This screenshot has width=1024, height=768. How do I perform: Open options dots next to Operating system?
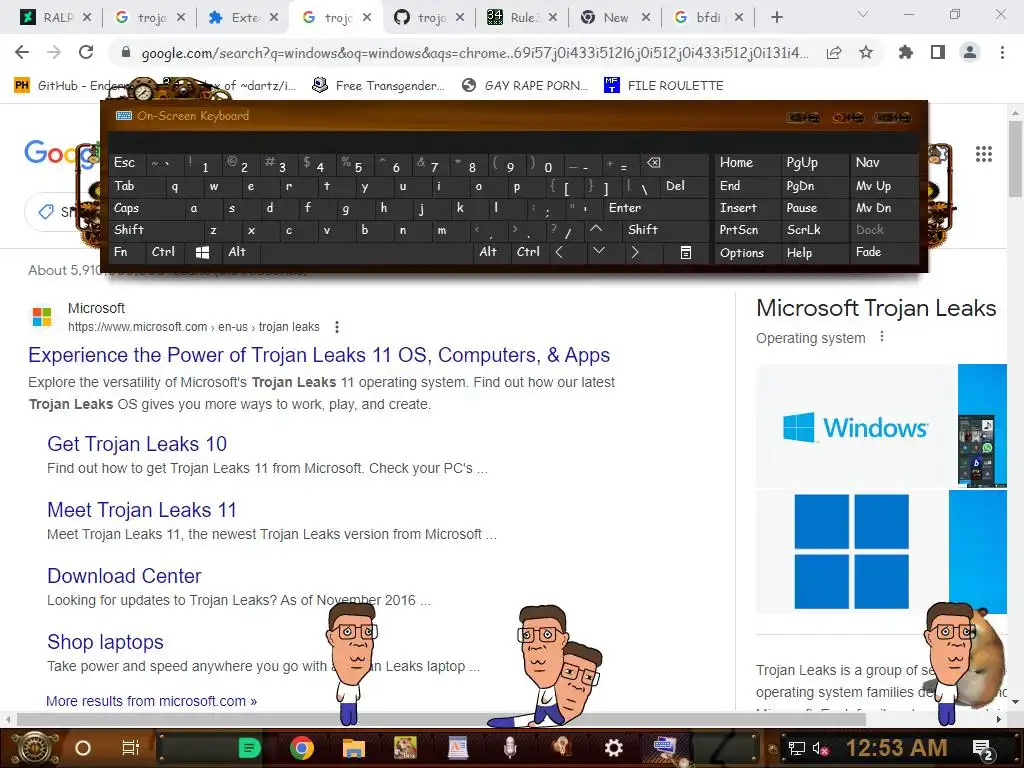coord(882,337)
